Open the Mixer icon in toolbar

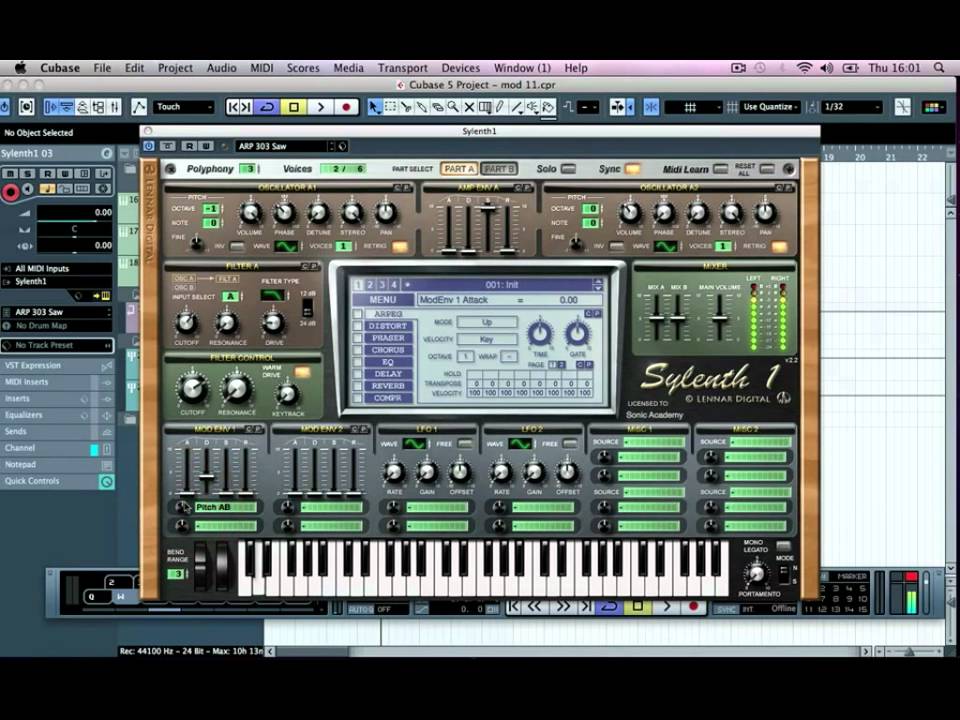(x=114, y=107)
